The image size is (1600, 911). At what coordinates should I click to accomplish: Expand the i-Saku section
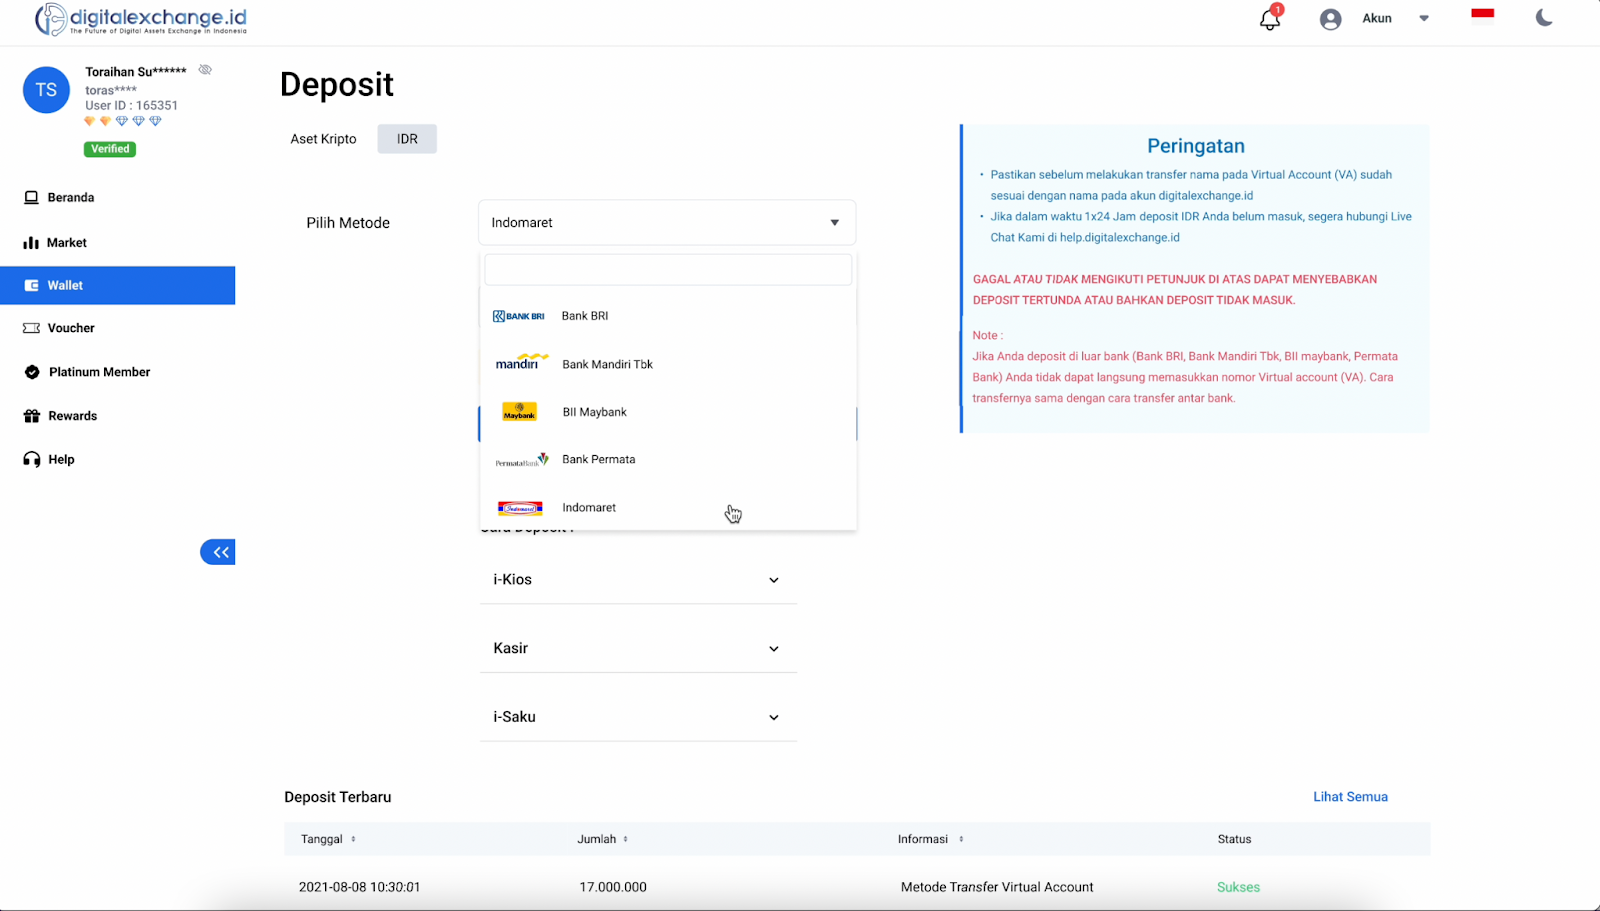click(x=638, y=717)
